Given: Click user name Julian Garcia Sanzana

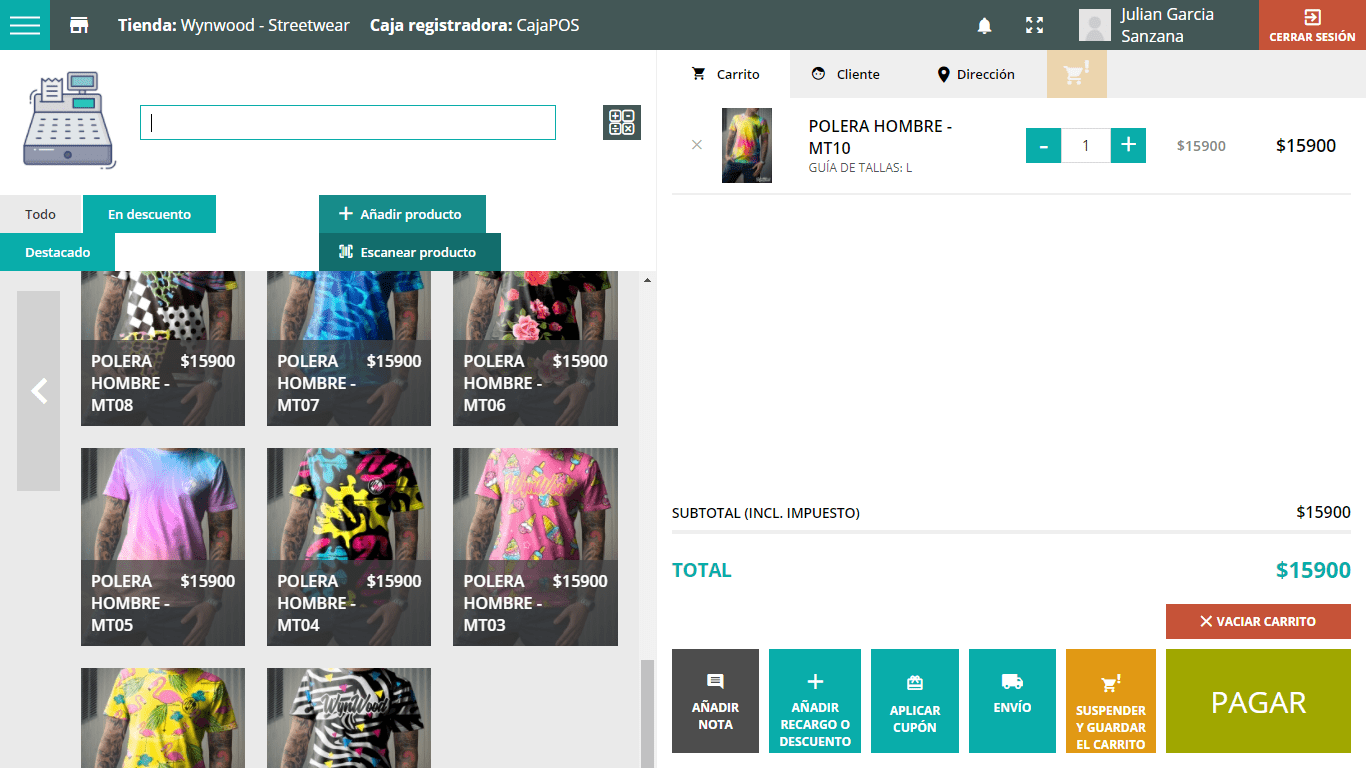Looking at the screenshot, I should [x=1167, y=25].
